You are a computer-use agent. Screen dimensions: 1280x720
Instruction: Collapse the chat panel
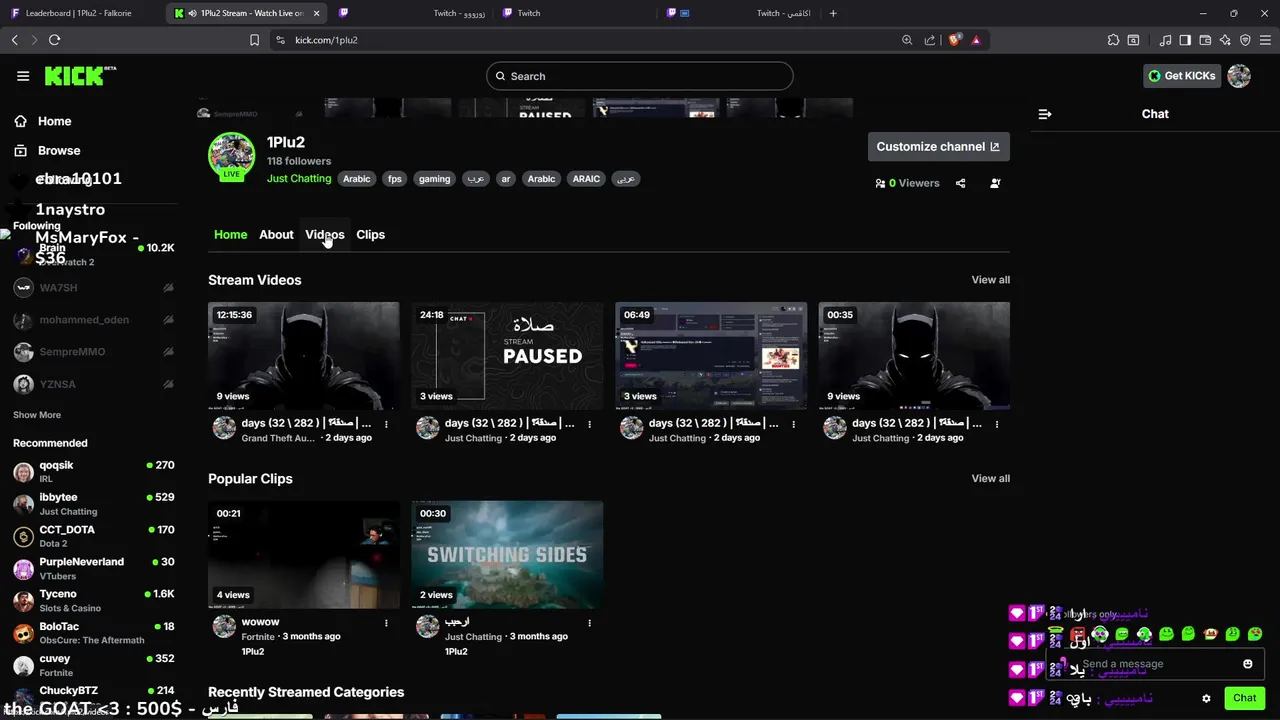(1045, 114)
